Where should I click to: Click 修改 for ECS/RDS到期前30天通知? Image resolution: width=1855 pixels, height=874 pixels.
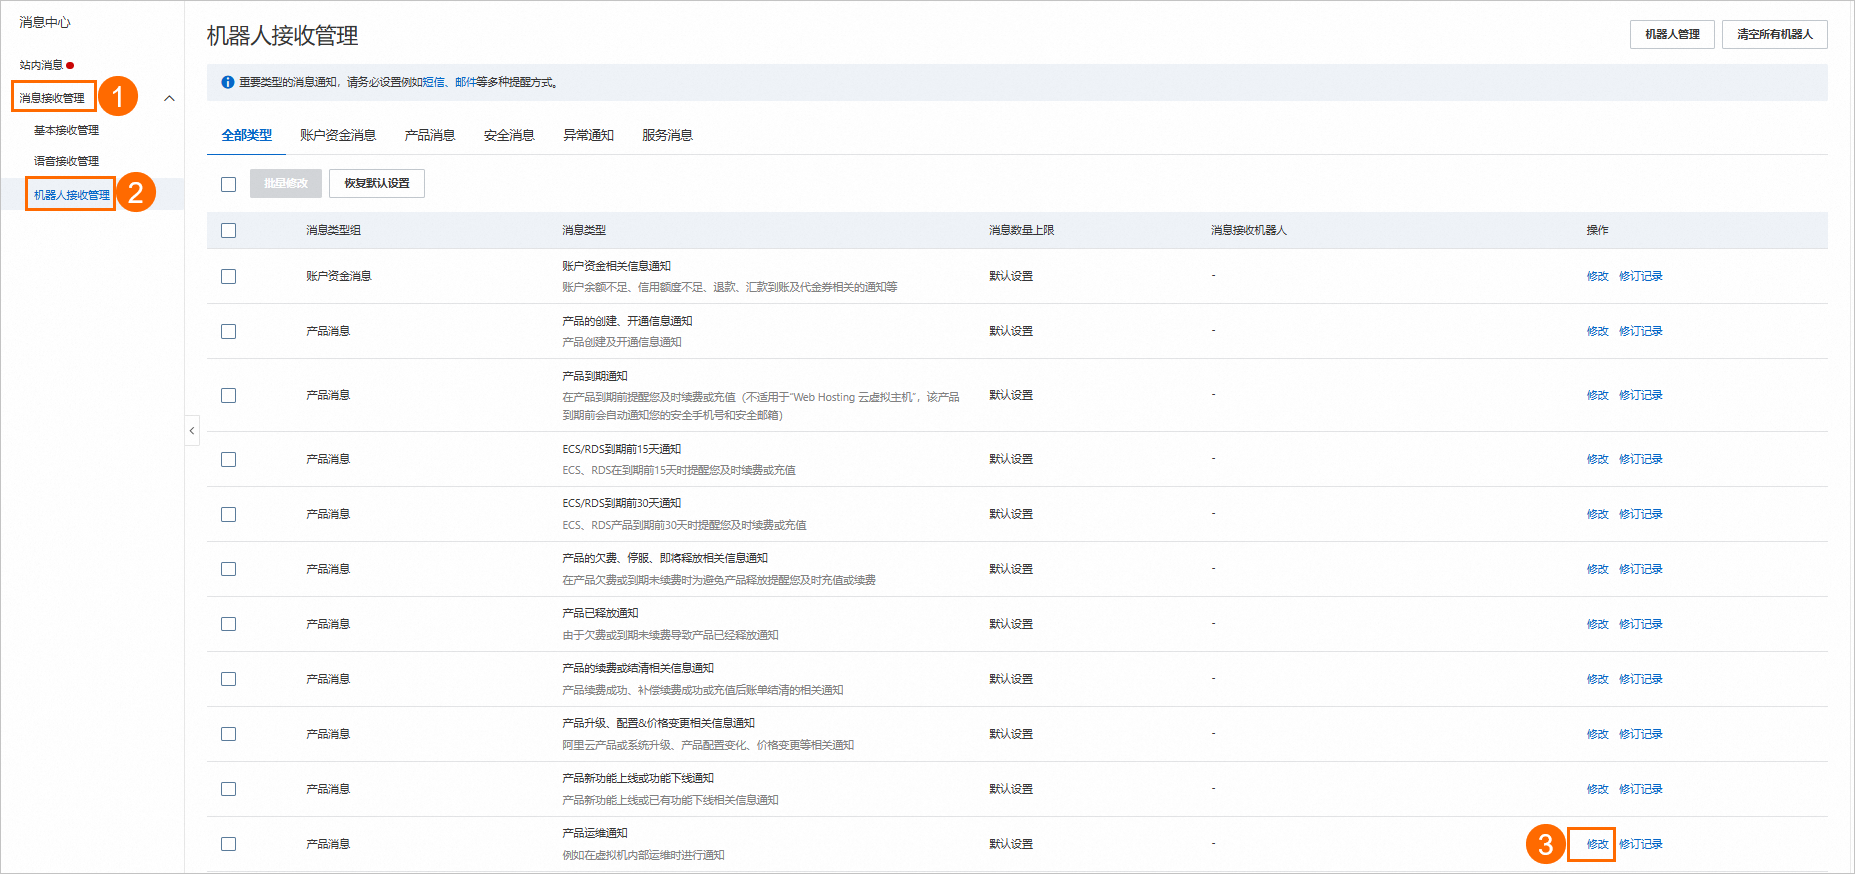click(1597, 514)
